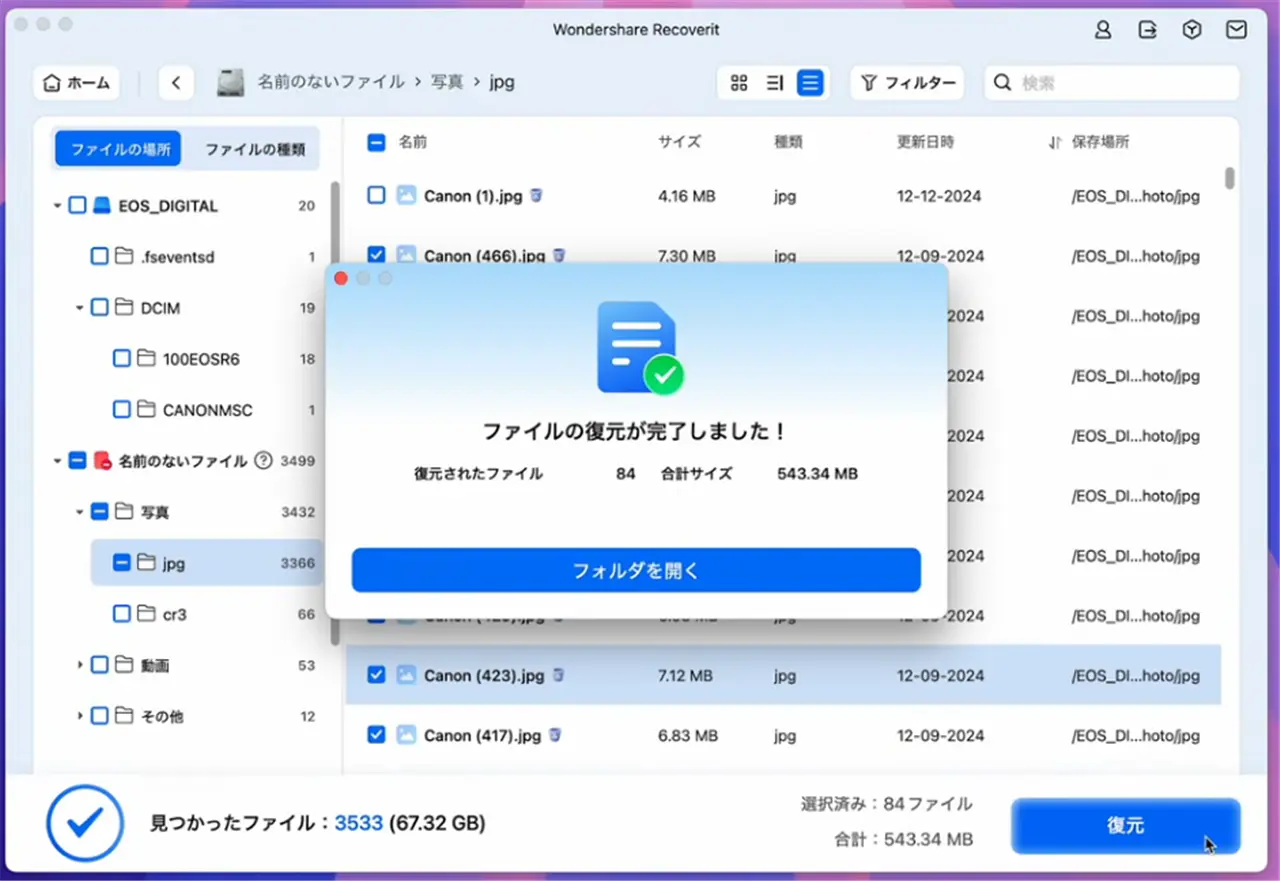Toggle the DCIM folder checkbox
Screen dimensions: 1280x881
pos(99,308)
